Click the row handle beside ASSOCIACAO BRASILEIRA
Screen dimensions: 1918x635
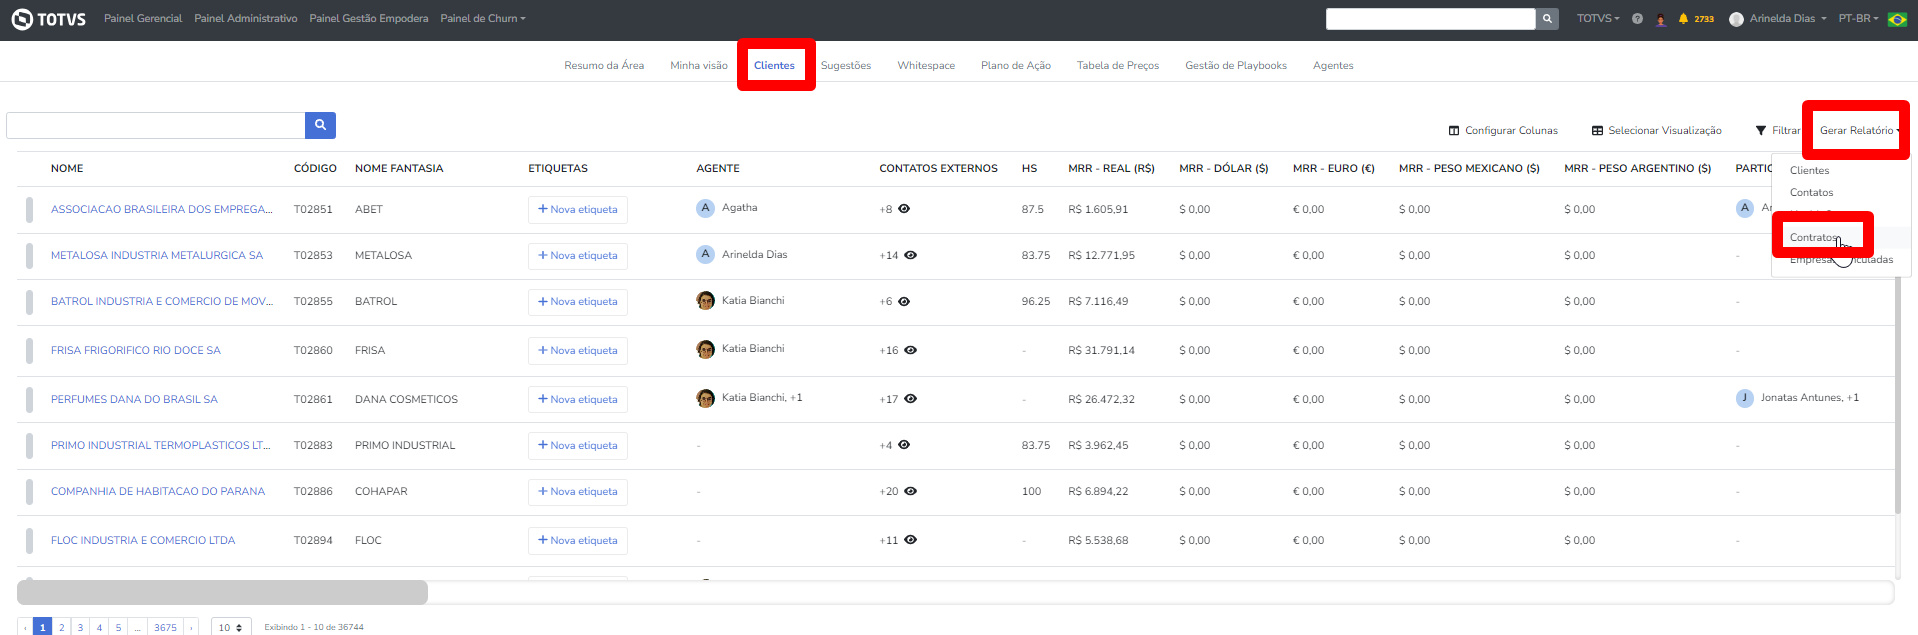coord(29,210)
